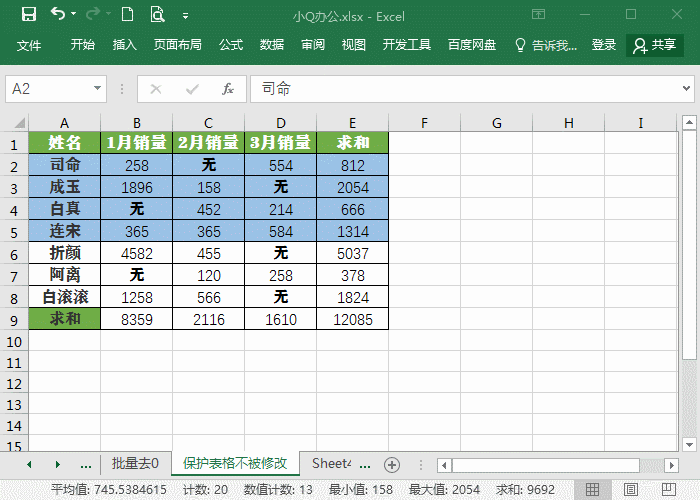Click cell with value 1896
This screenshot has height=500, width=700.
coord(137,187)
